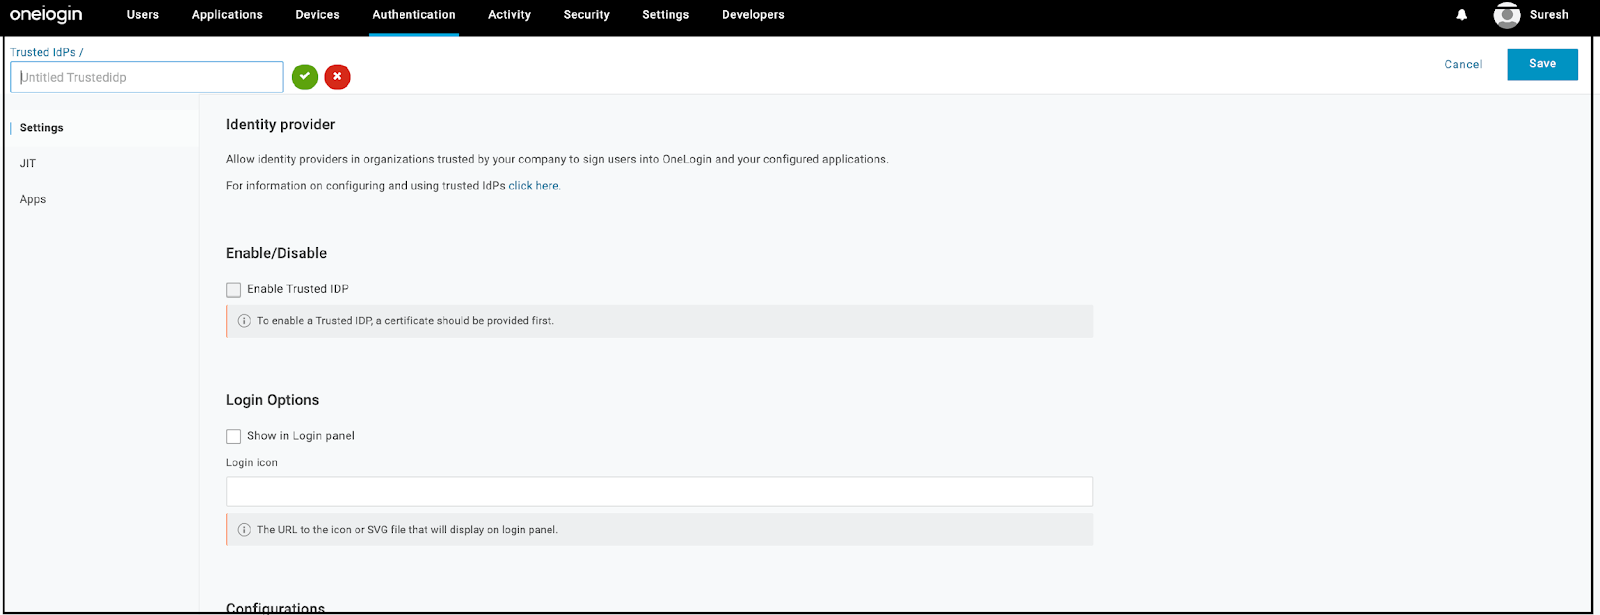The image size is (1600, 615).
Task: Open the Users menu
Action: [x=143, y=15]
